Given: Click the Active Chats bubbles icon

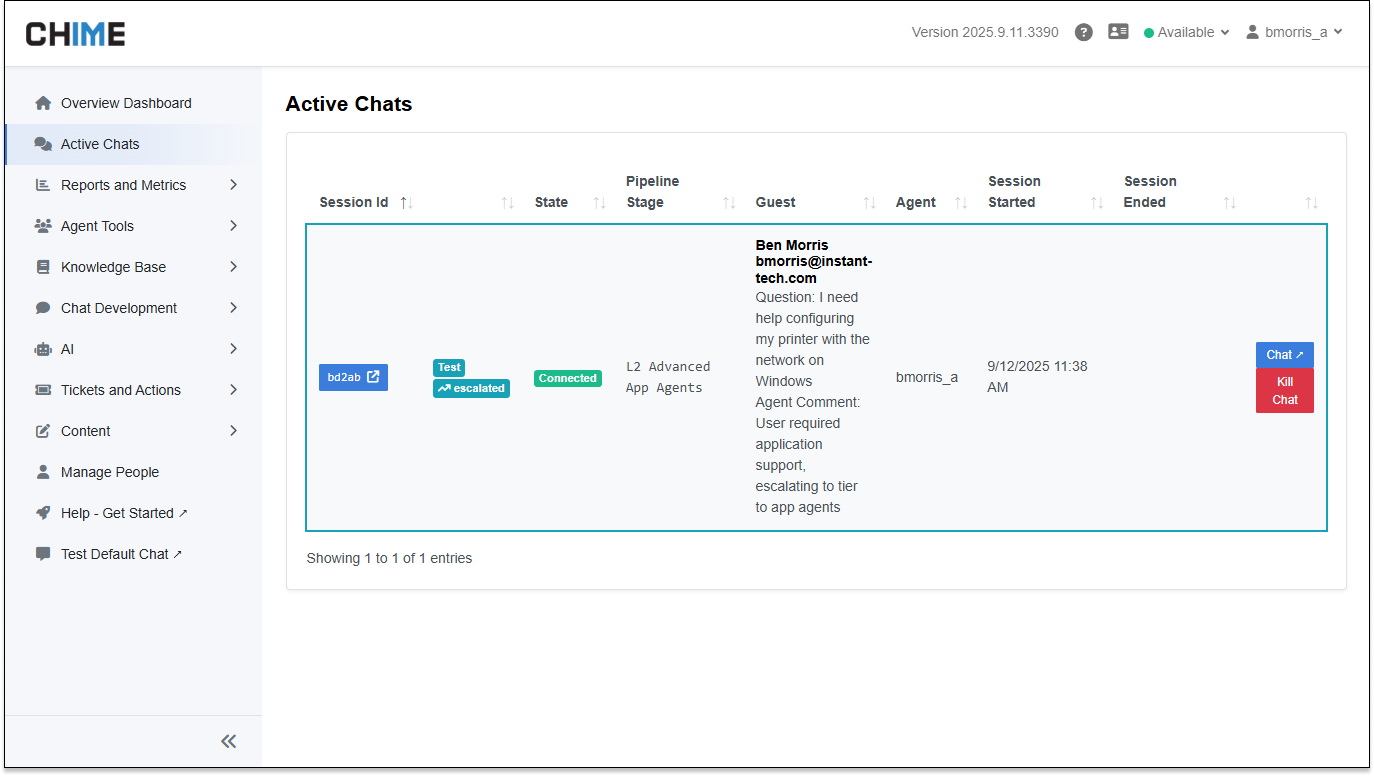Looking at the screenshot, I should click(x=43, y=144).
